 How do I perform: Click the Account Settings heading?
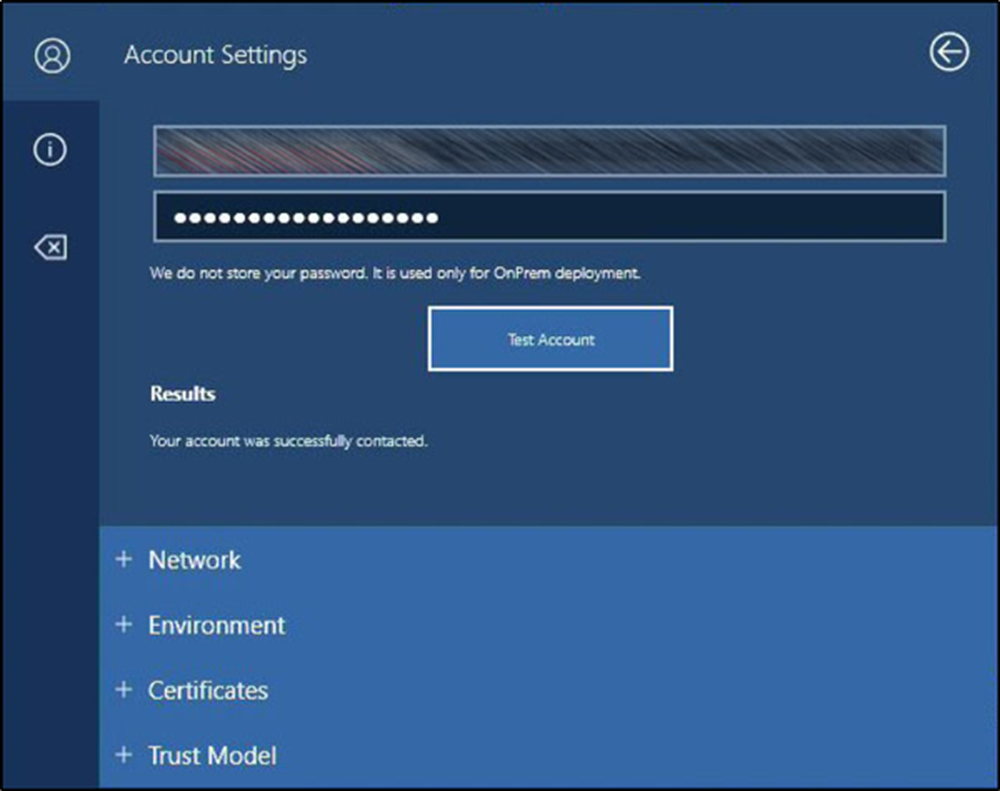[215, 55]
